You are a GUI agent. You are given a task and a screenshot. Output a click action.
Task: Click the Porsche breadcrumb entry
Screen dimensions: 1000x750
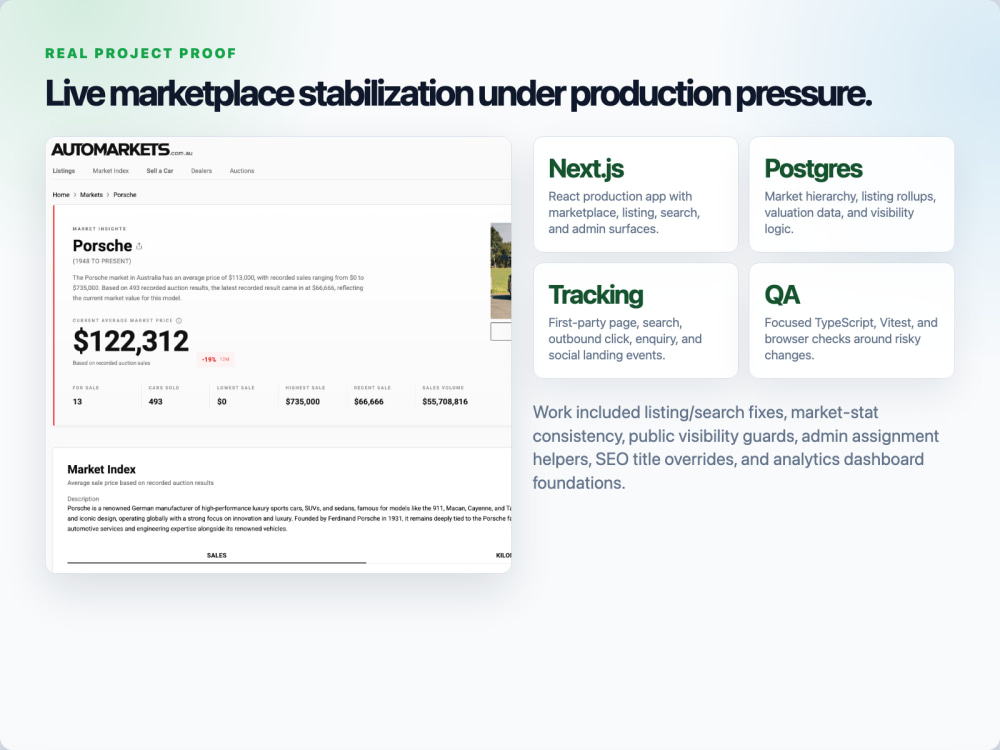point(125,195)
